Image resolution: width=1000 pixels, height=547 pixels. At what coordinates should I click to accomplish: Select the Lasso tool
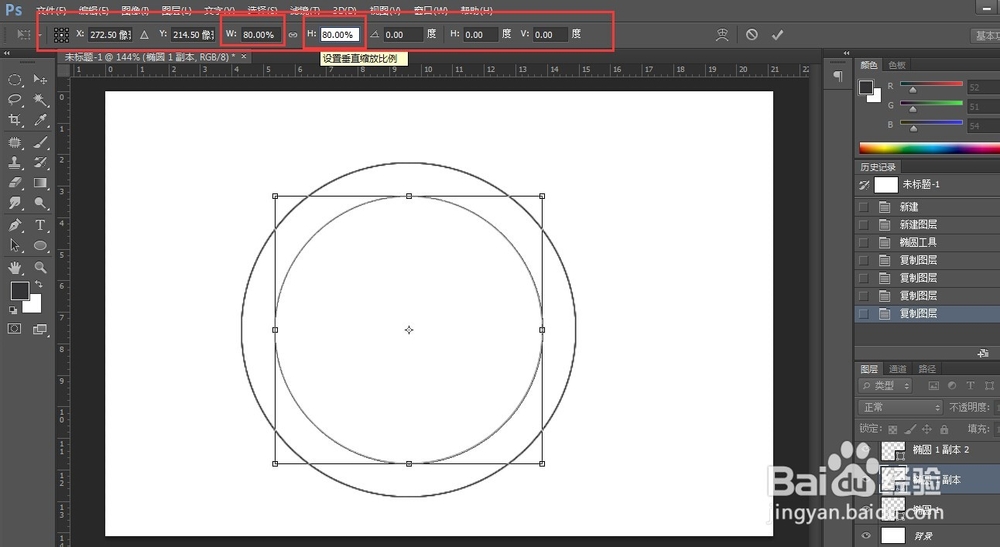point(15,99)
